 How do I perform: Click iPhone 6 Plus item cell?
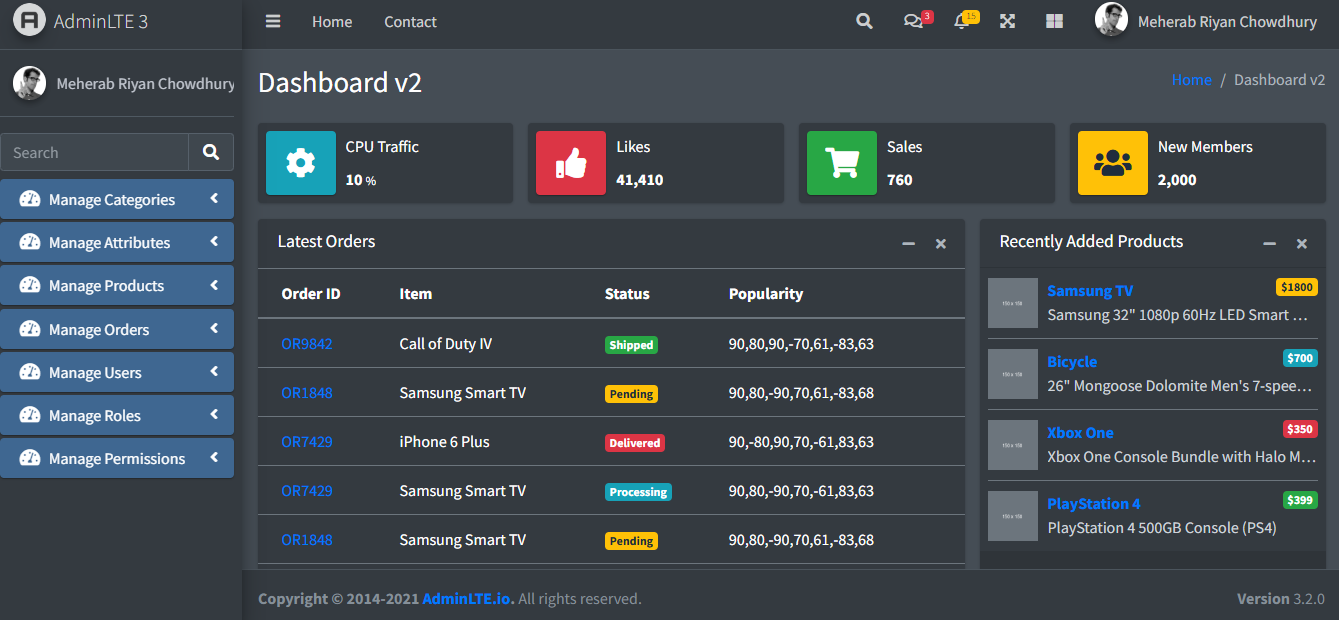[x=444, y=442]
